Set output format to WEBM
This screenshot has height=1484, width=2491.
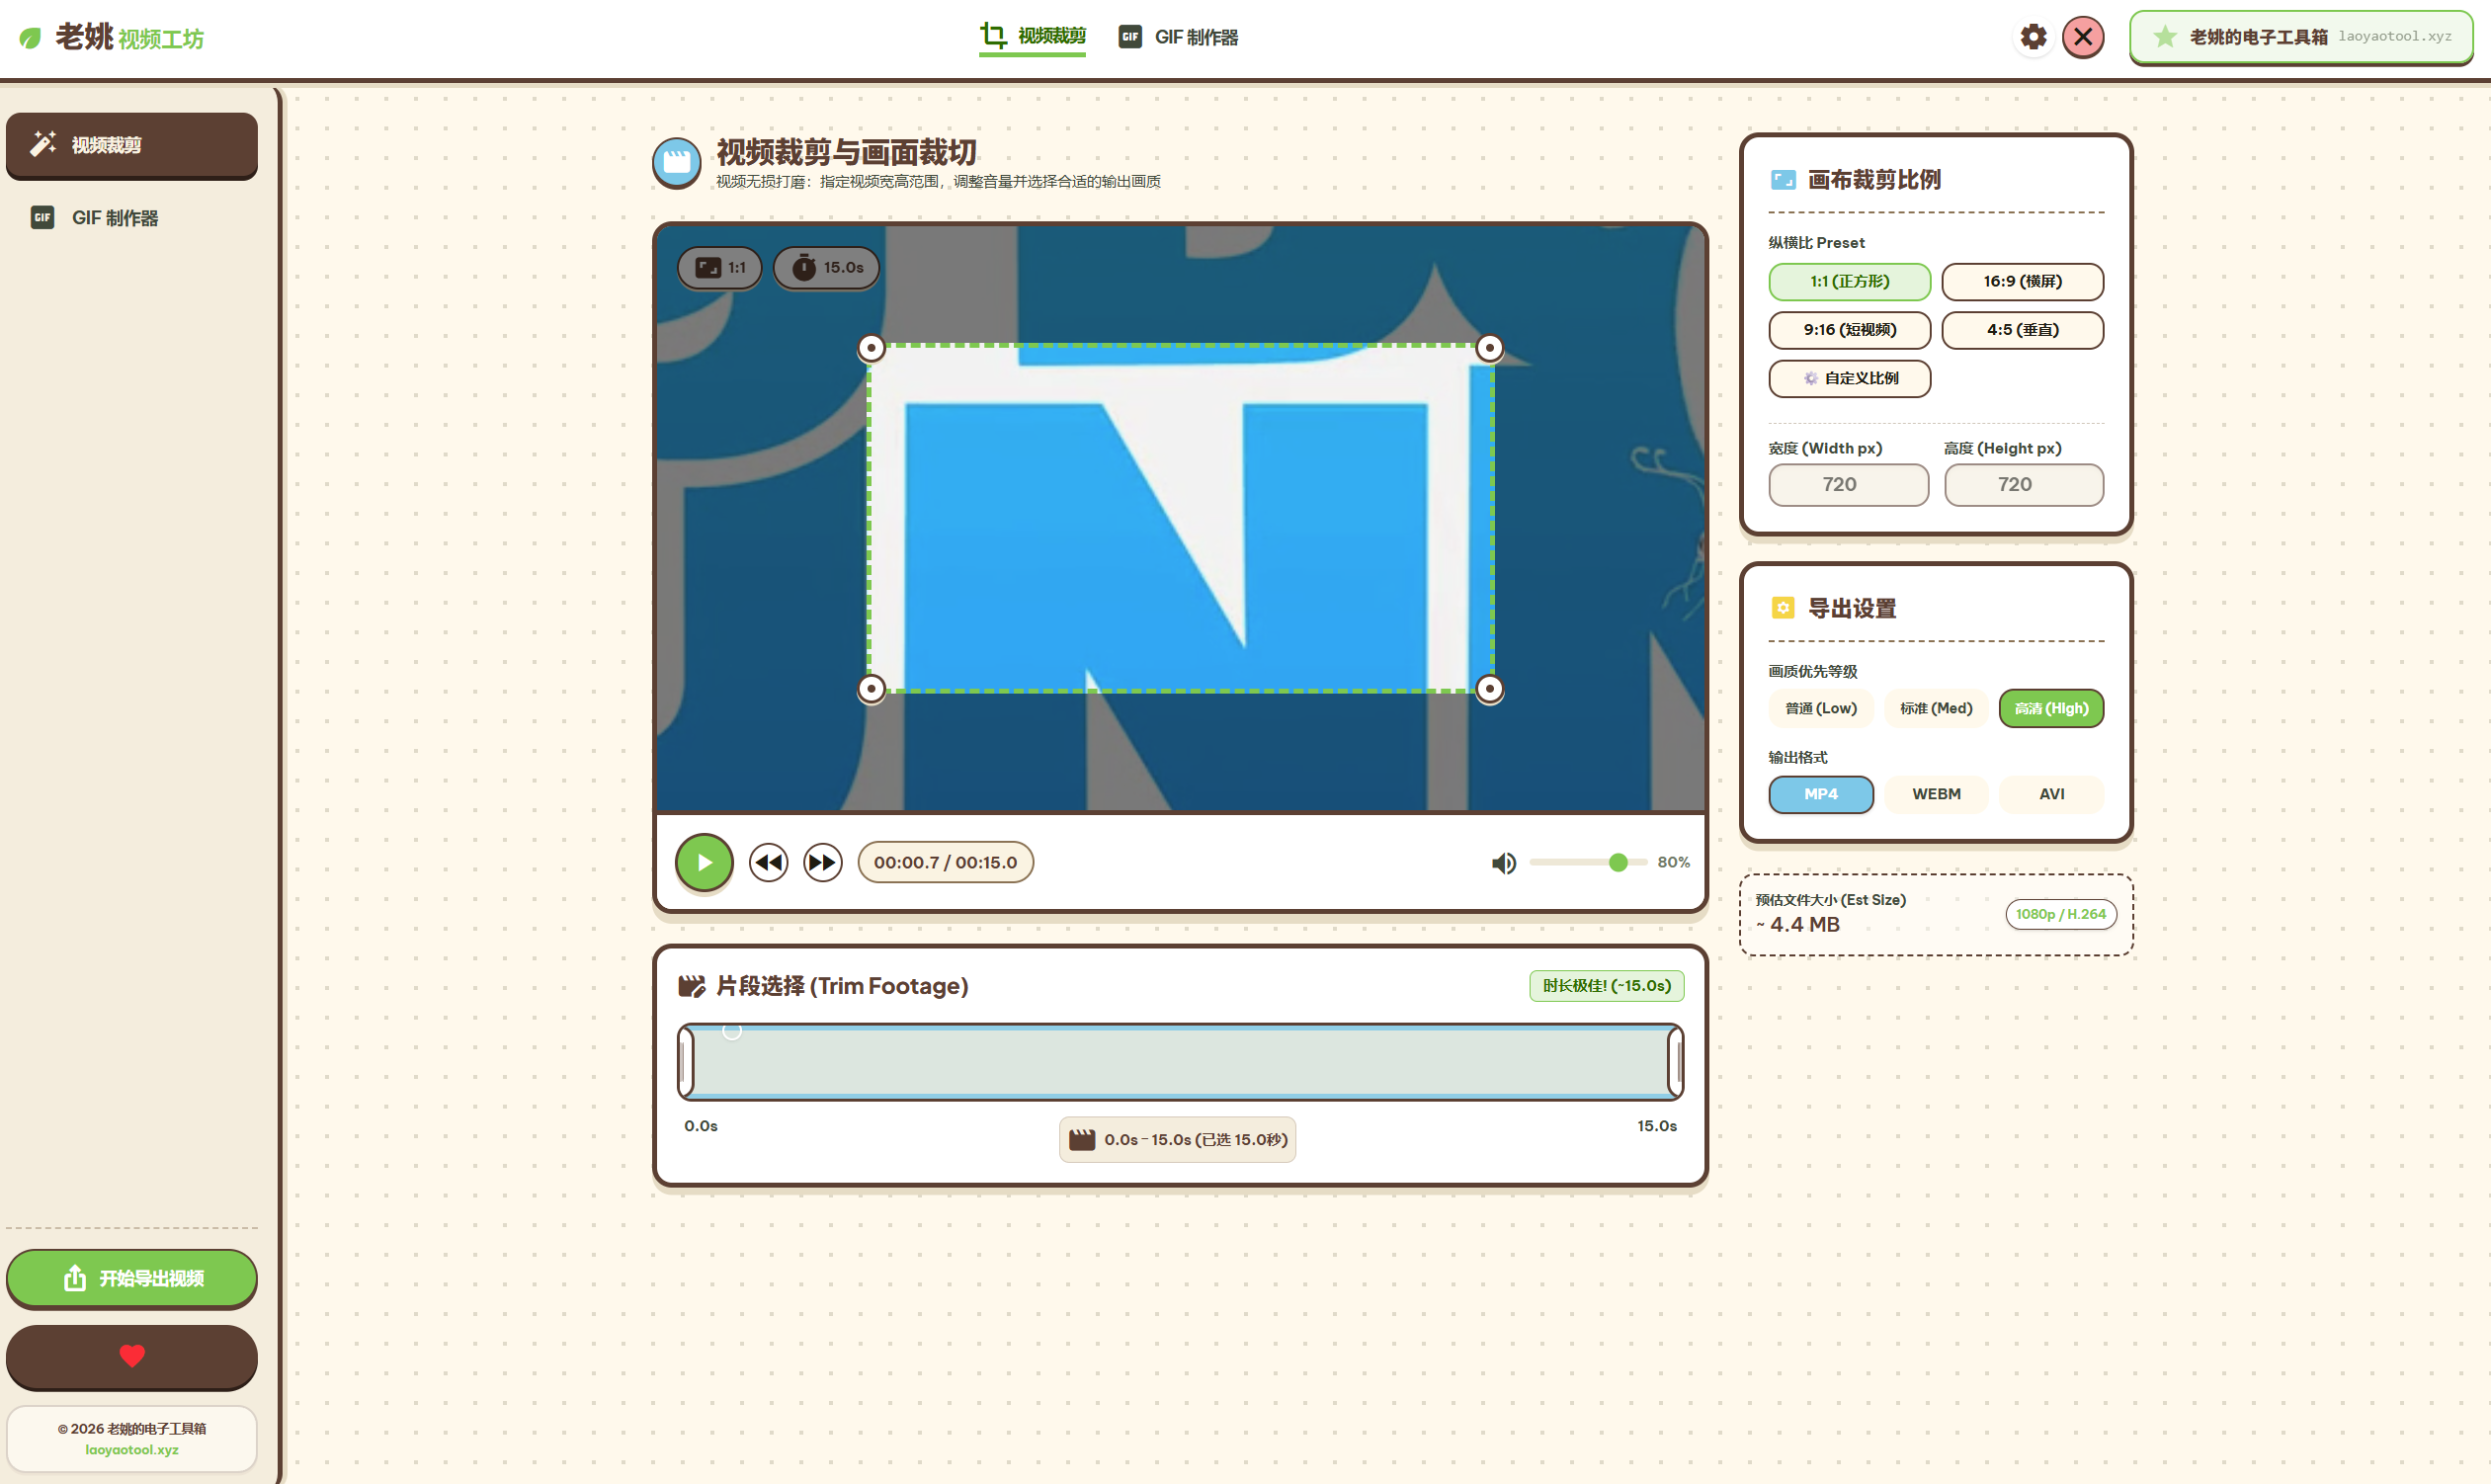pos(1936,794)
